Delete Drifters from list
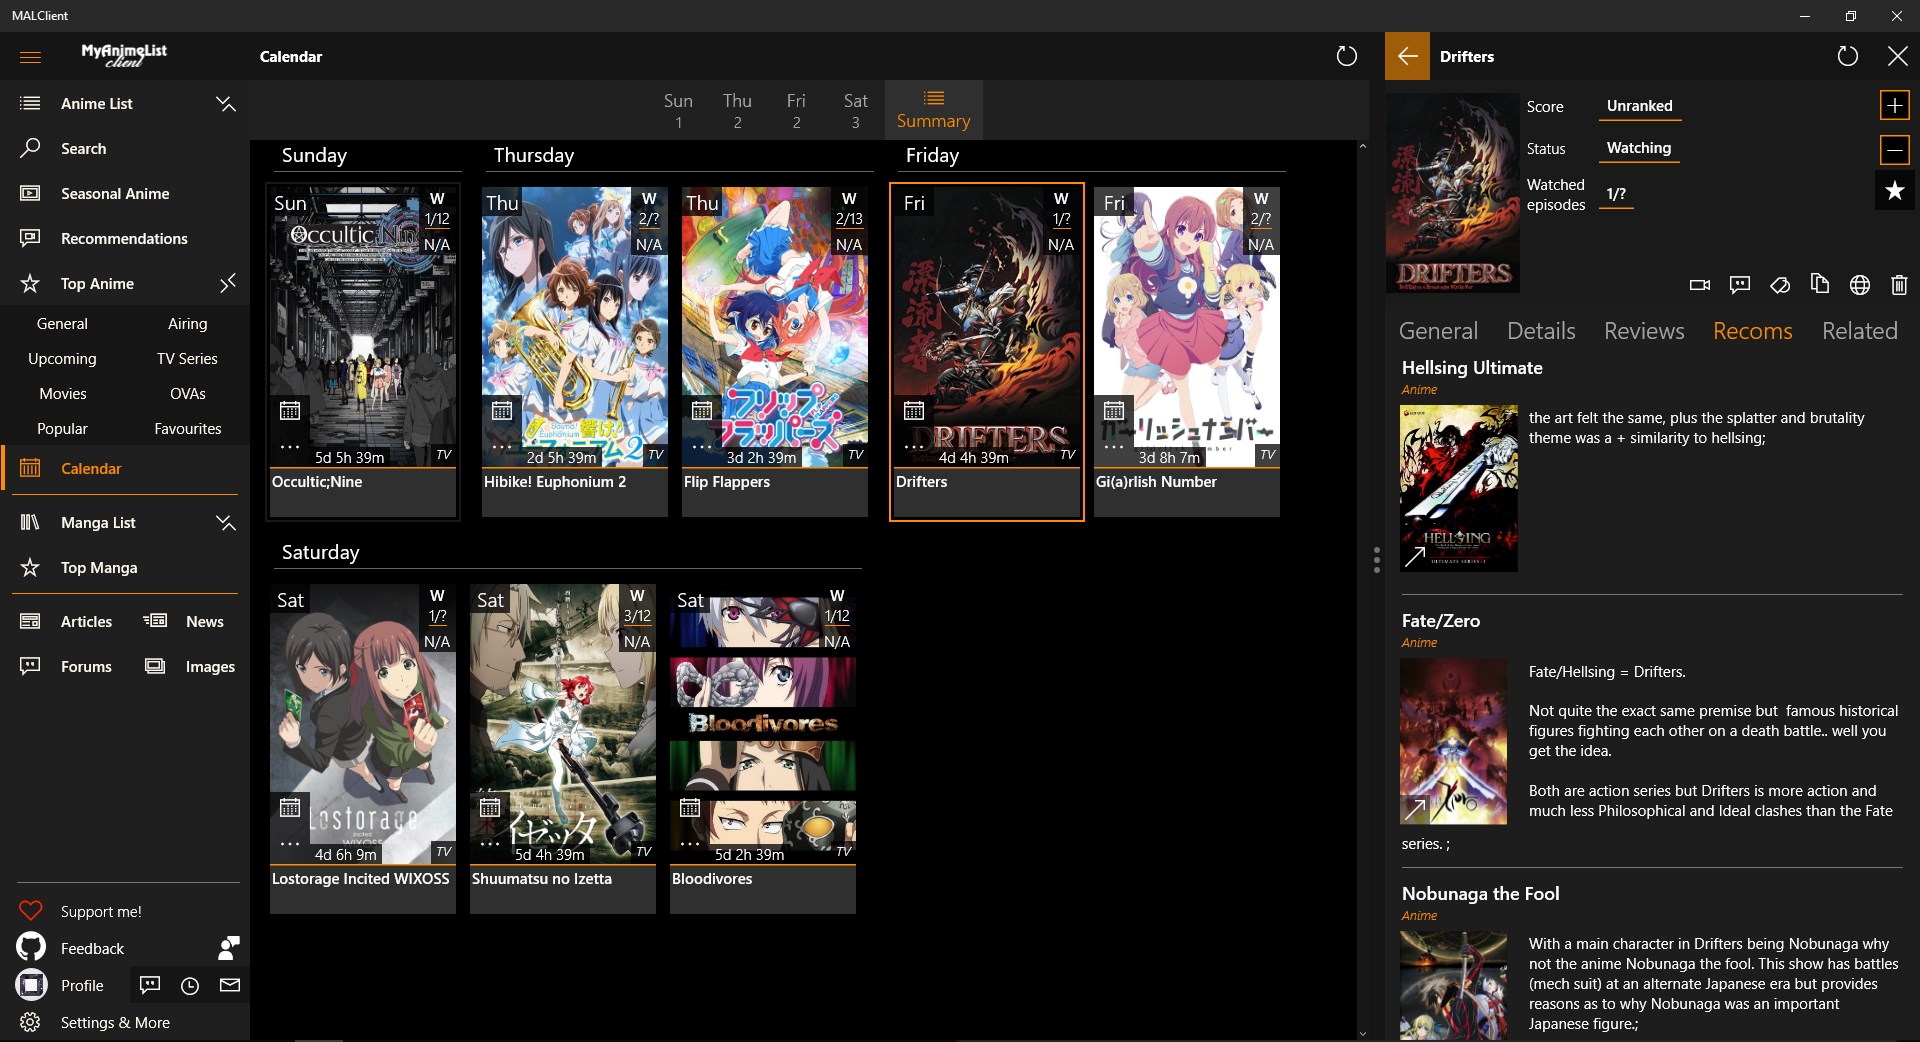1920x1042 pixels. (1899, 285)
